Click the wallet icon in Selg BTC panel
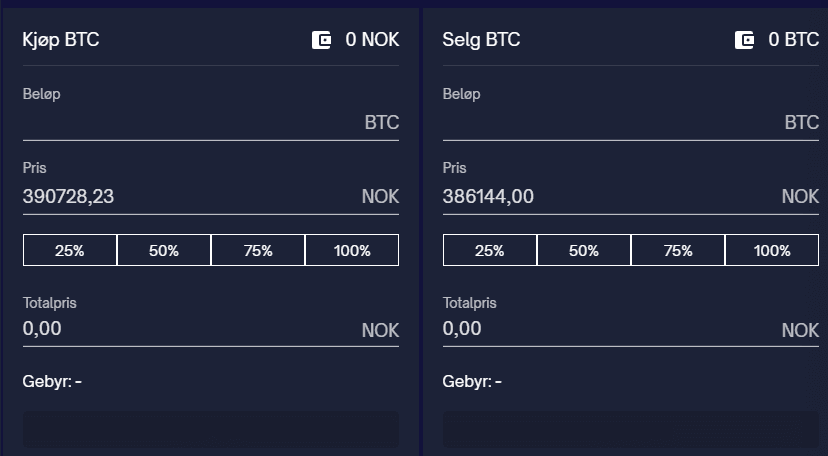828x456 pixels. tap(744, 40)
